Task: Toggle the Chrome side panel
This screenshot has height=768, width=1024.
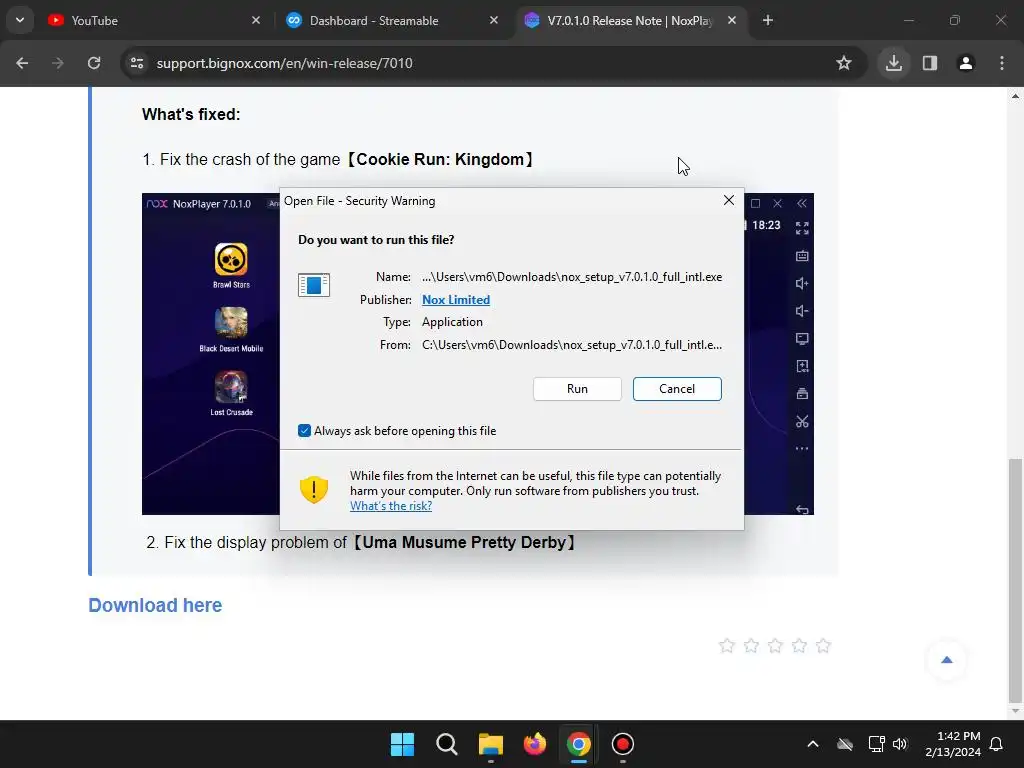Action: (930, 63)
